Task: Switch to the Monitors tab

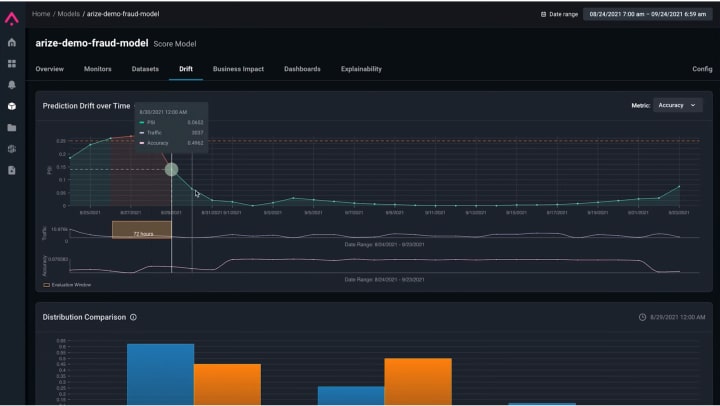Action: pyautogui.click(x=98, y=69)
